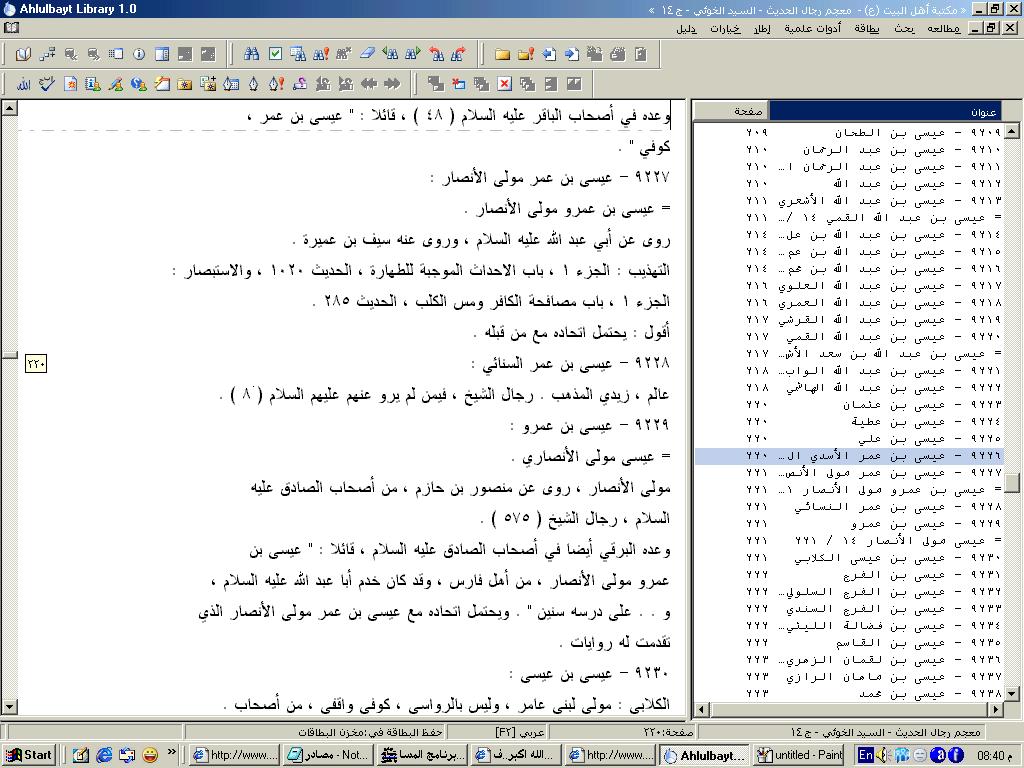Click the plain yellow folder icon
Image resolution: width=1024 pixels, height=768 pixels.
pyautogui.click(x=502, y=54)
